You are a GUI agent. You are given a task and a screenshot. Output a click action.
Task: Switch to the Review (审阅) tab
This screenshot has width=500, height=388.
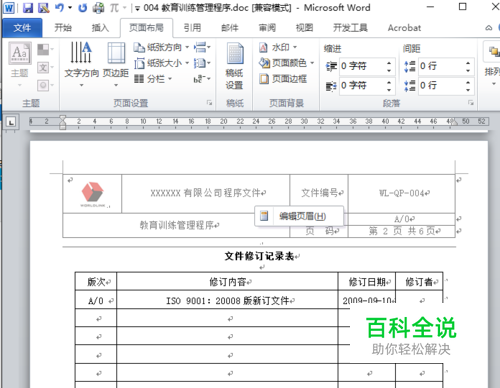(267, 28)
